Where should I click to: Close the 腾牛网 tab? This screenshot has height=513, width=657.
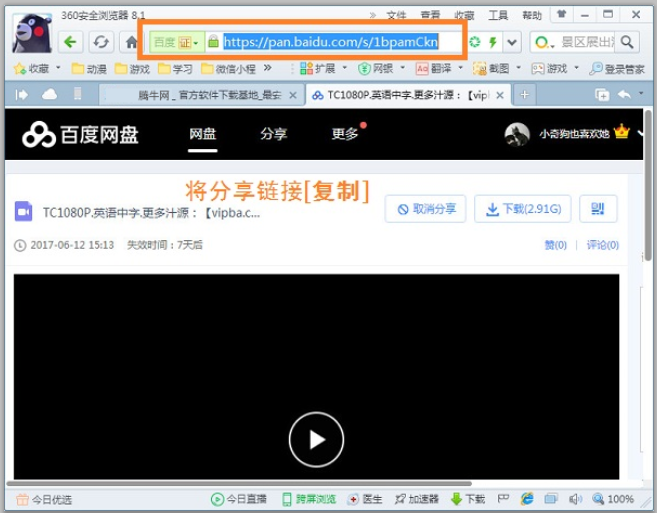(x=293, y=95)
